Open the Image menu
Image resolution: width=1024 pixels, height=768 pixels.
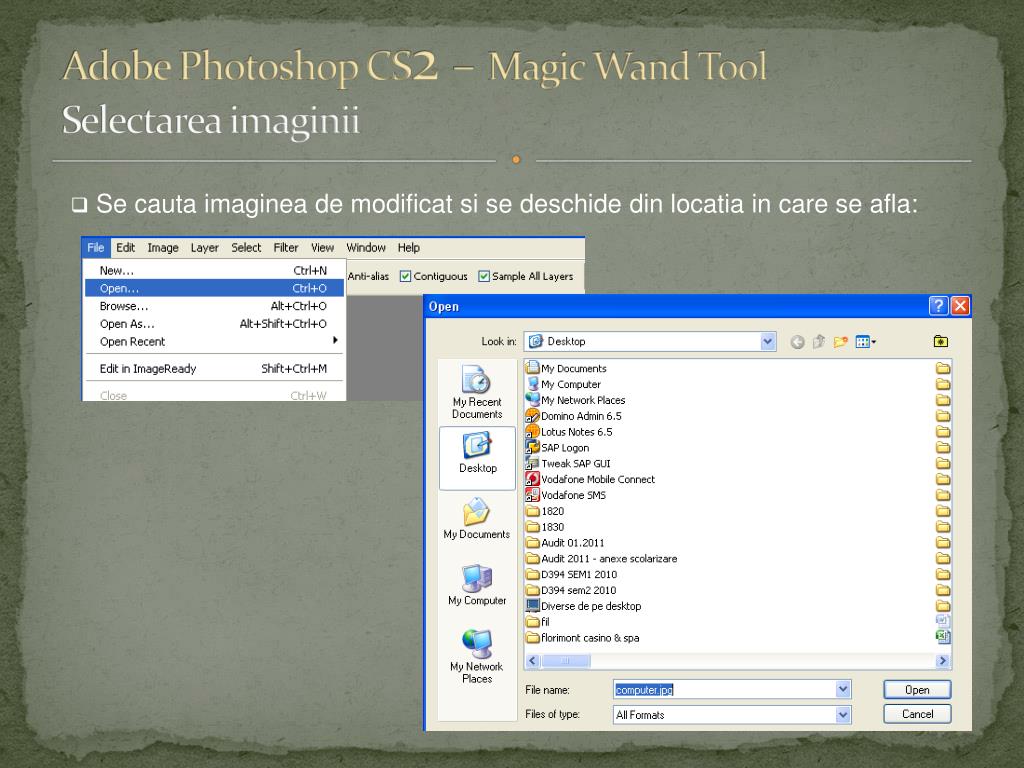pyautogui.click(x=163, y=248)
